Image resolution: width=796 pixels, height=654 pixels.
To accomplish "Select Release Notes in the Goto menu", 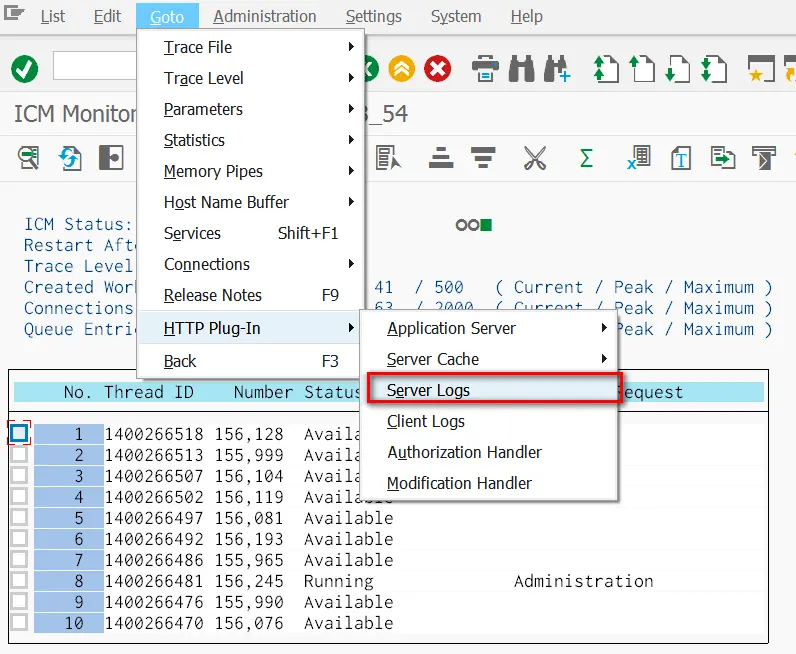I will (x=251, y=295).
